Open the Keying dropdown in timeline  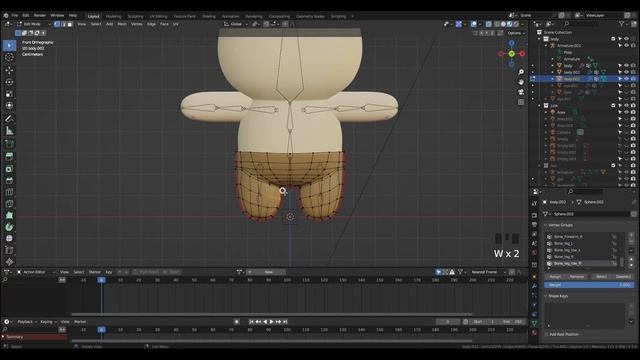[x=48, y=322]
